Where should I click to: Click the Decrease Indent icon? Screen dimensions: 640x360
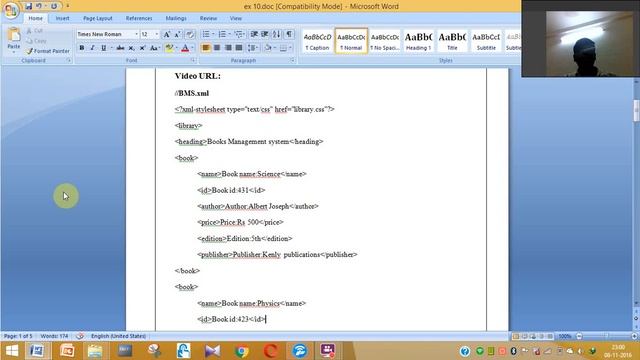254,34
